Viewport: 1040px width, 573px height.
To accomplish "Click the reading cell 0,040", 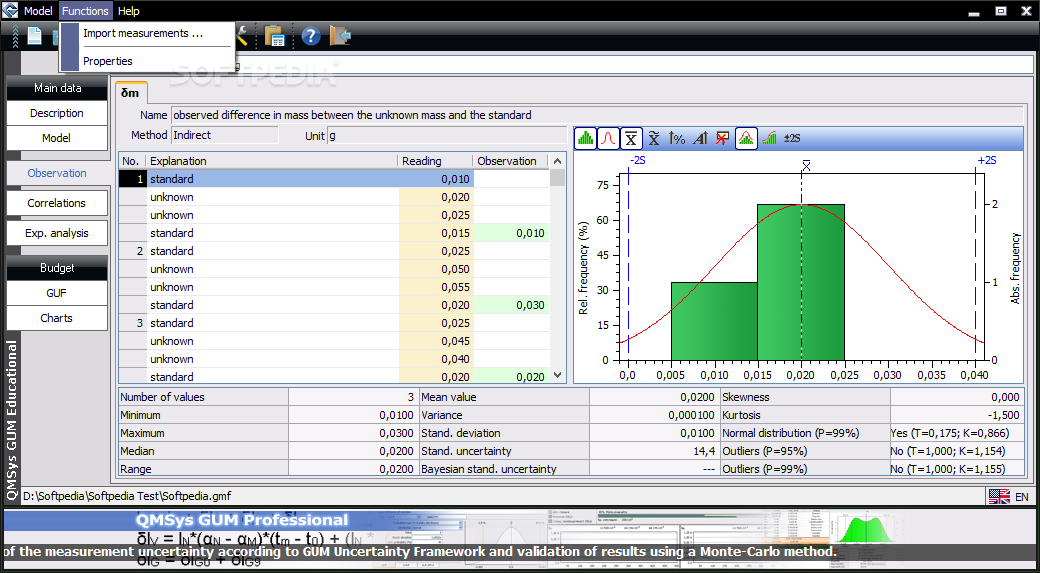I will coord(436,359).
